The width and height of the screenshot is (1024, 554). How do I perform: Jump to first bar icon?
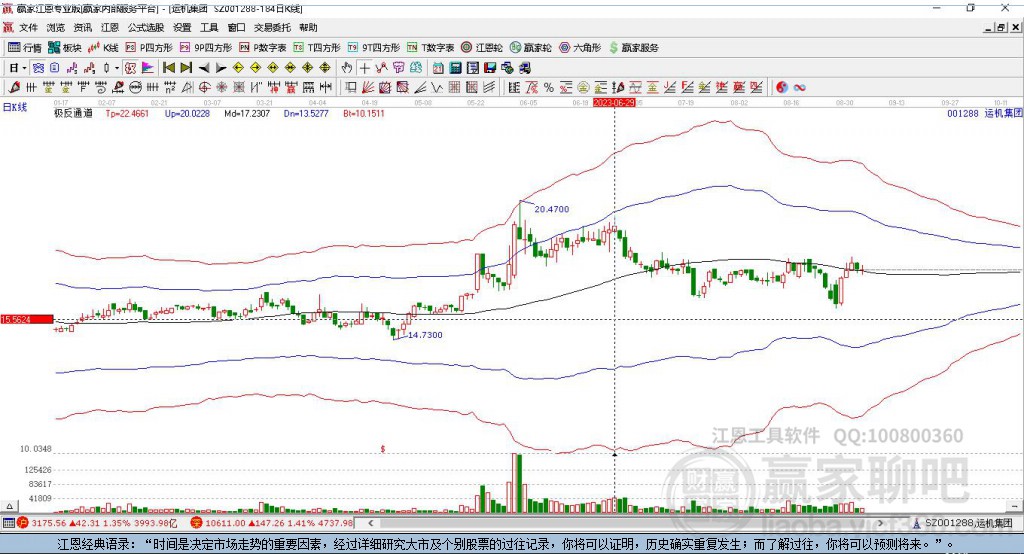coord(168,68)
